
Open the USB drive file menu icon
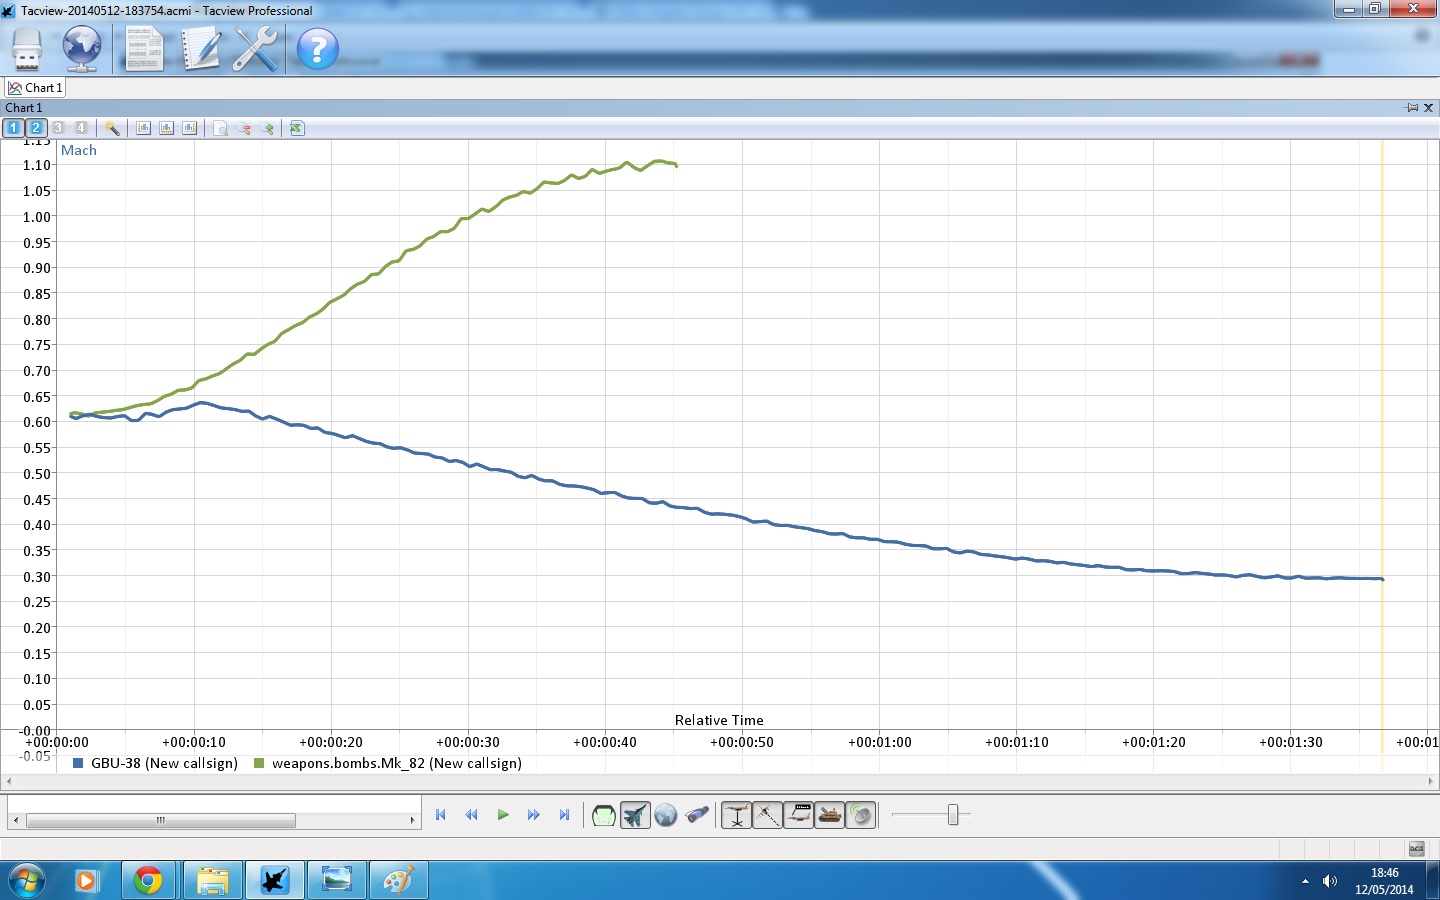(27, 48)
